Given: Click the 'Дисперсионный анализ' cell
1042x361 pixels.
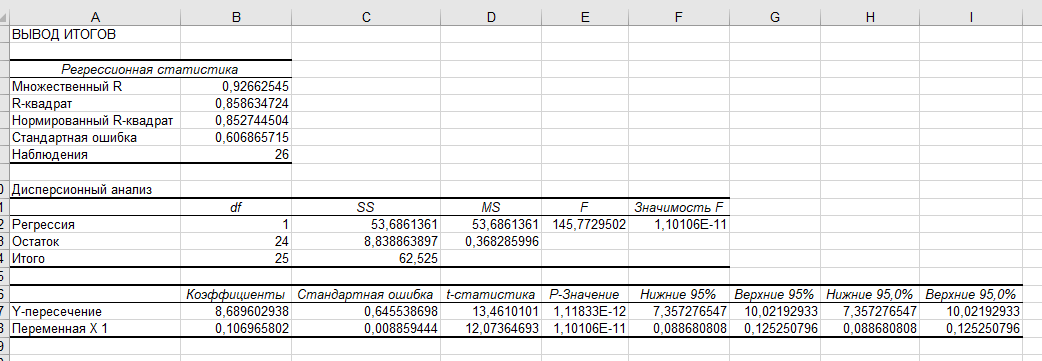Looking at the screenshot, I should (94, 189).
